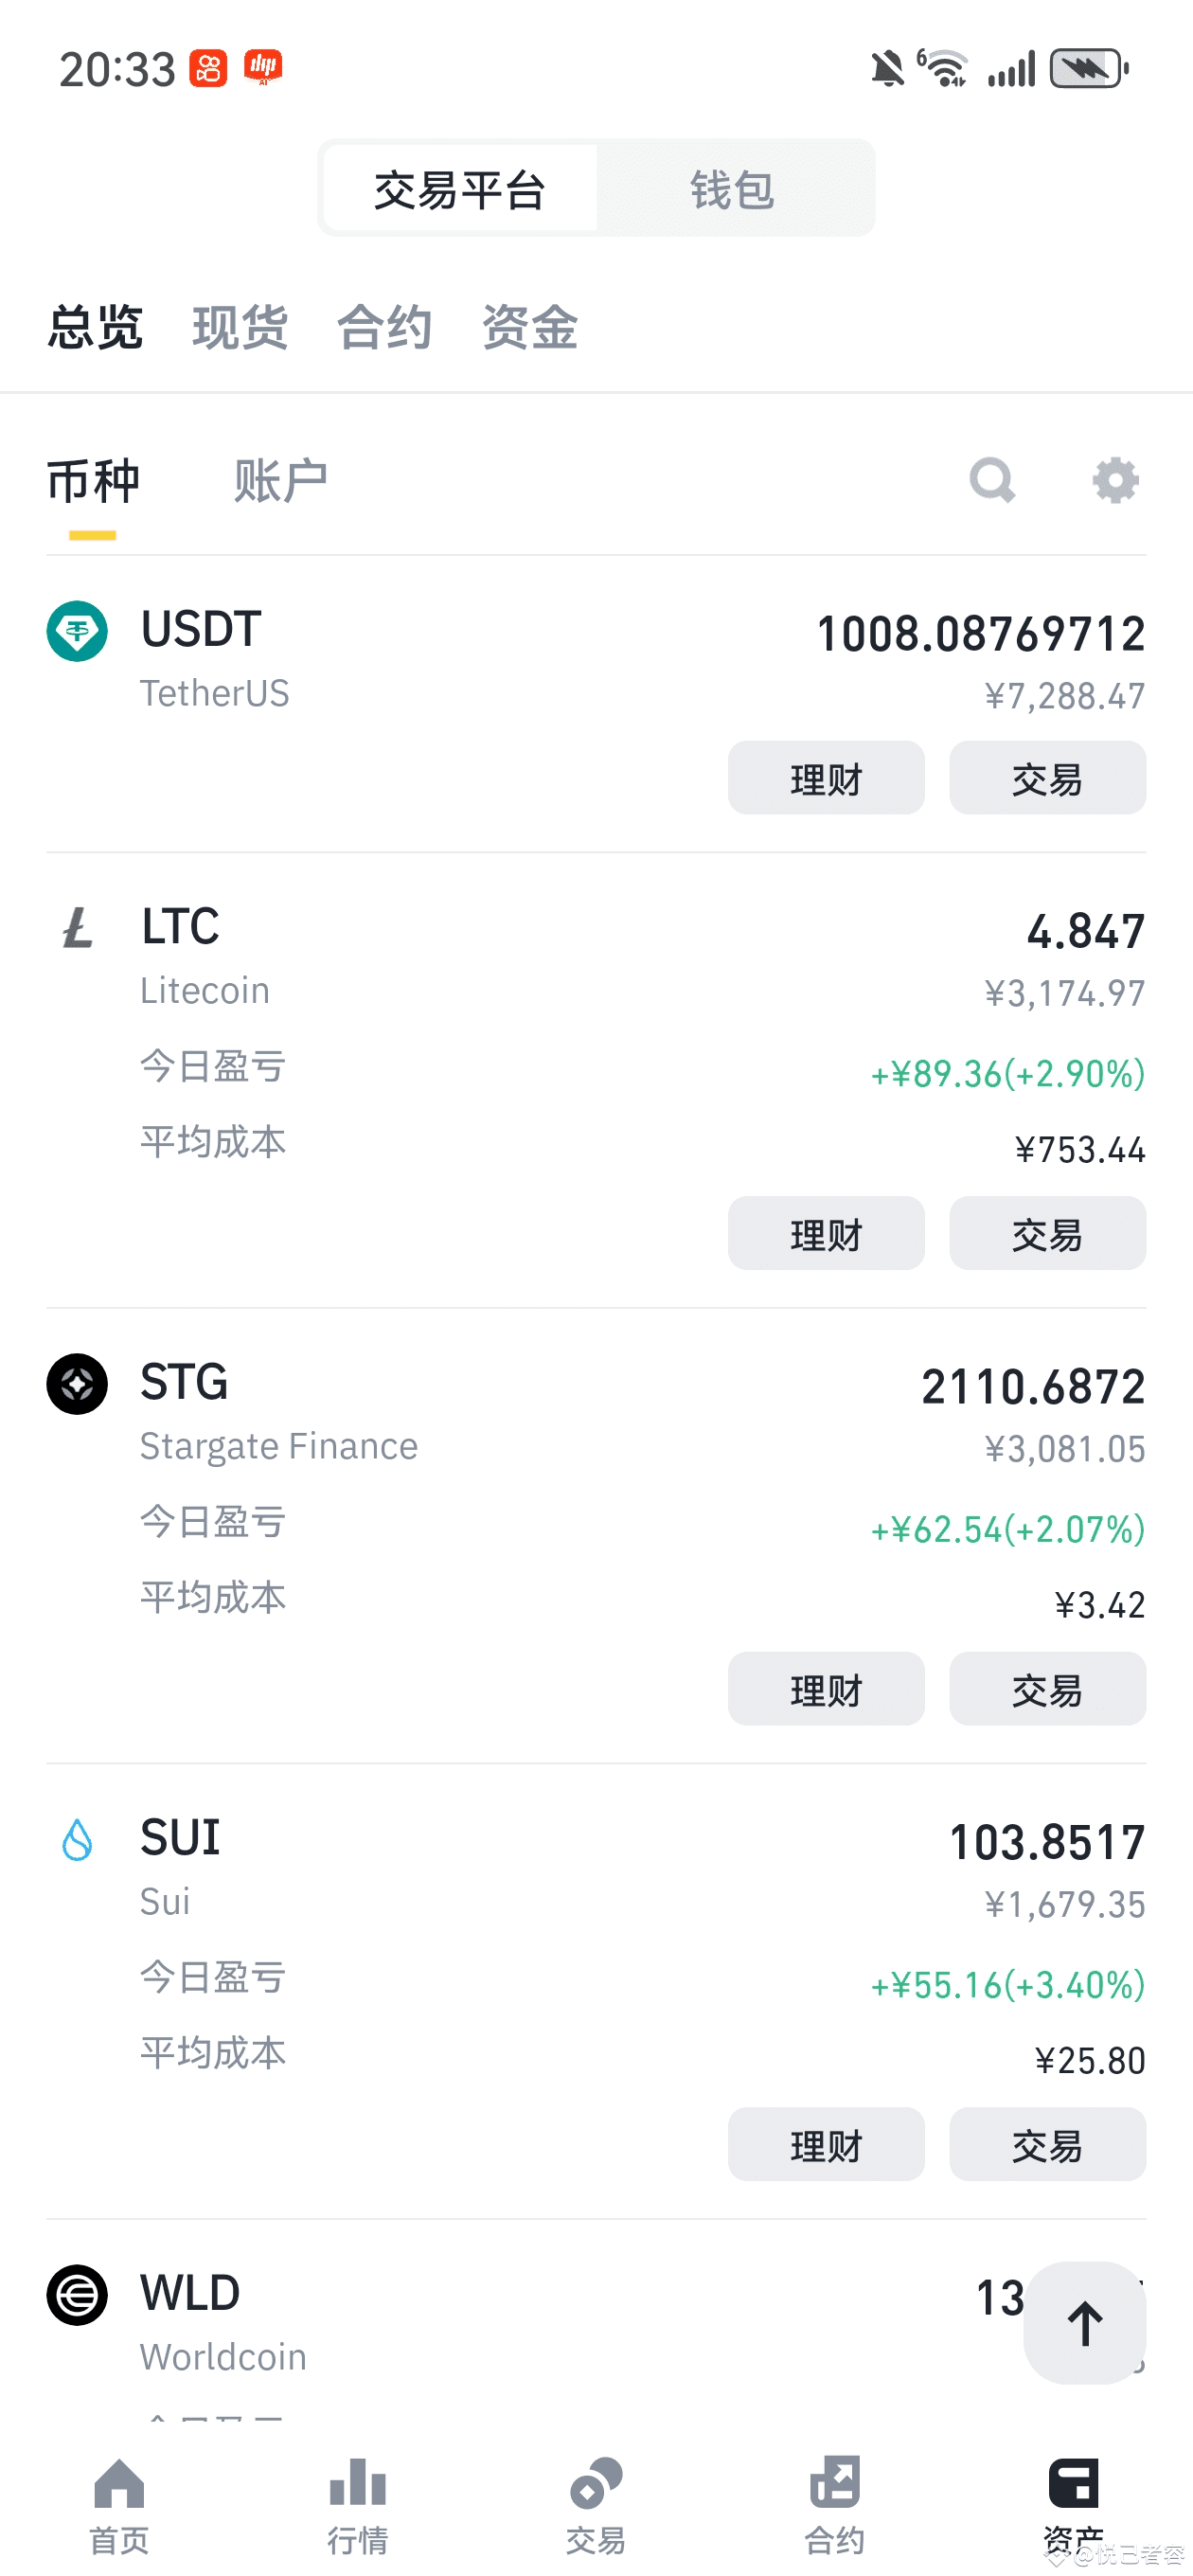Screen dimensions: 1193x2576
Task: Open the LTC Litecoin asset row
Action: point(596,1081)
